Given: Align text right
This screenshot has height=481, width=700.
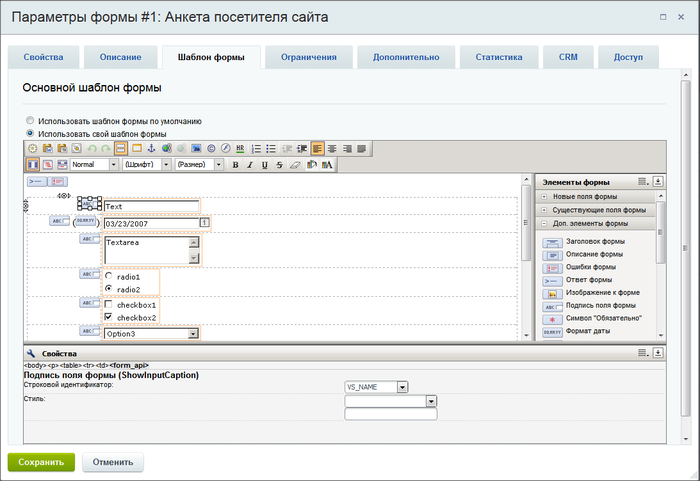Looking at the screenshot, I should (x=347, y=149).
